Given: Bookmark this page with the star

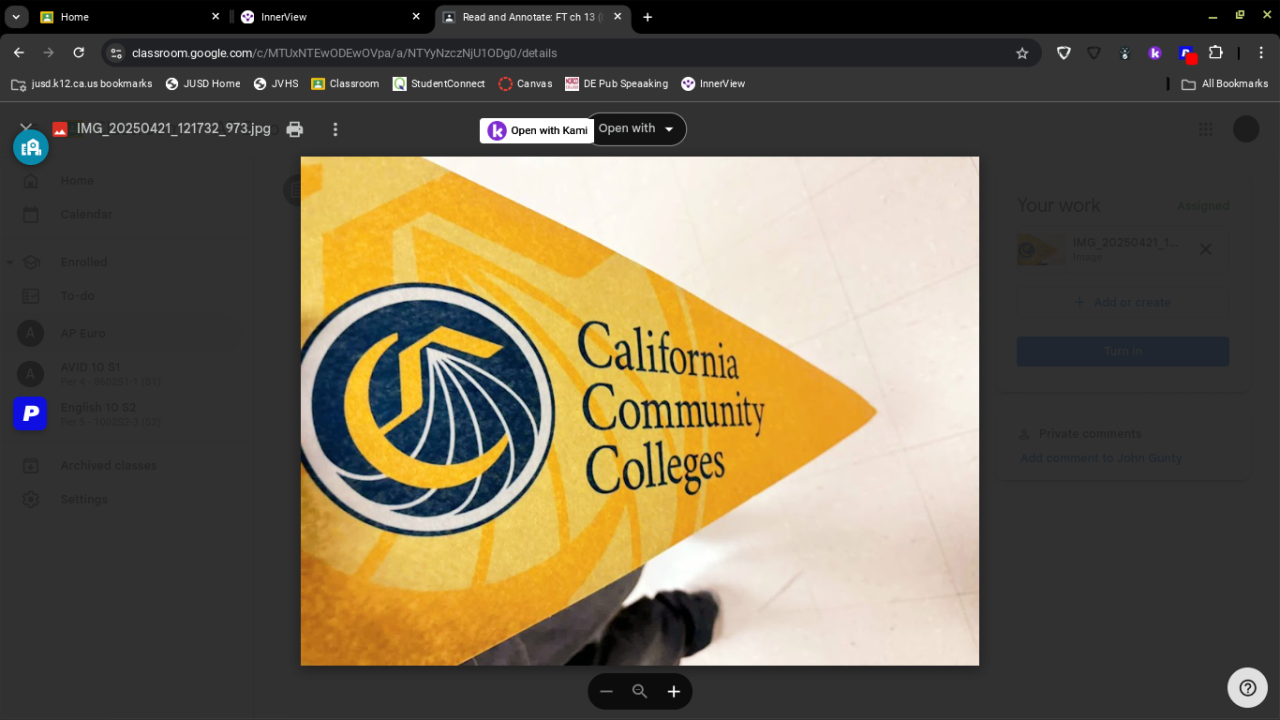Looking at the screenshot, I should [1022, 53].
